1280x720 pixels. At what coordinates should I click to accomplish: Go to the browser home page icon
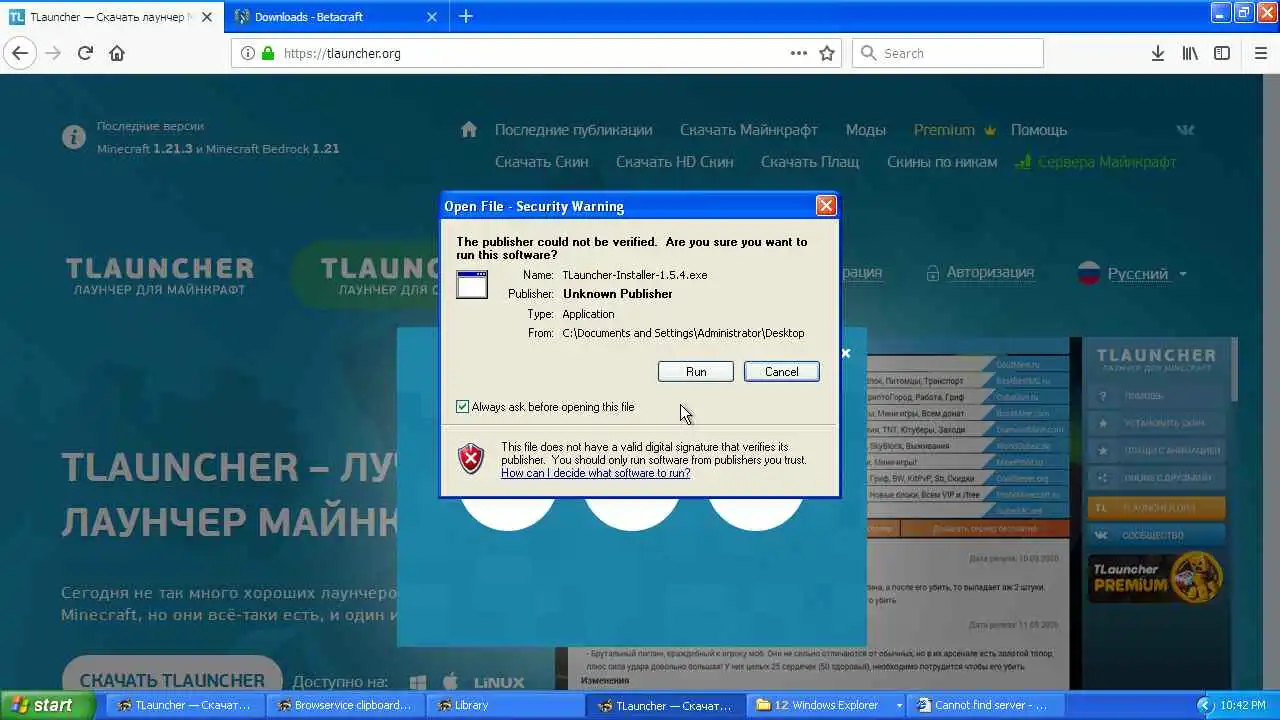117,53
